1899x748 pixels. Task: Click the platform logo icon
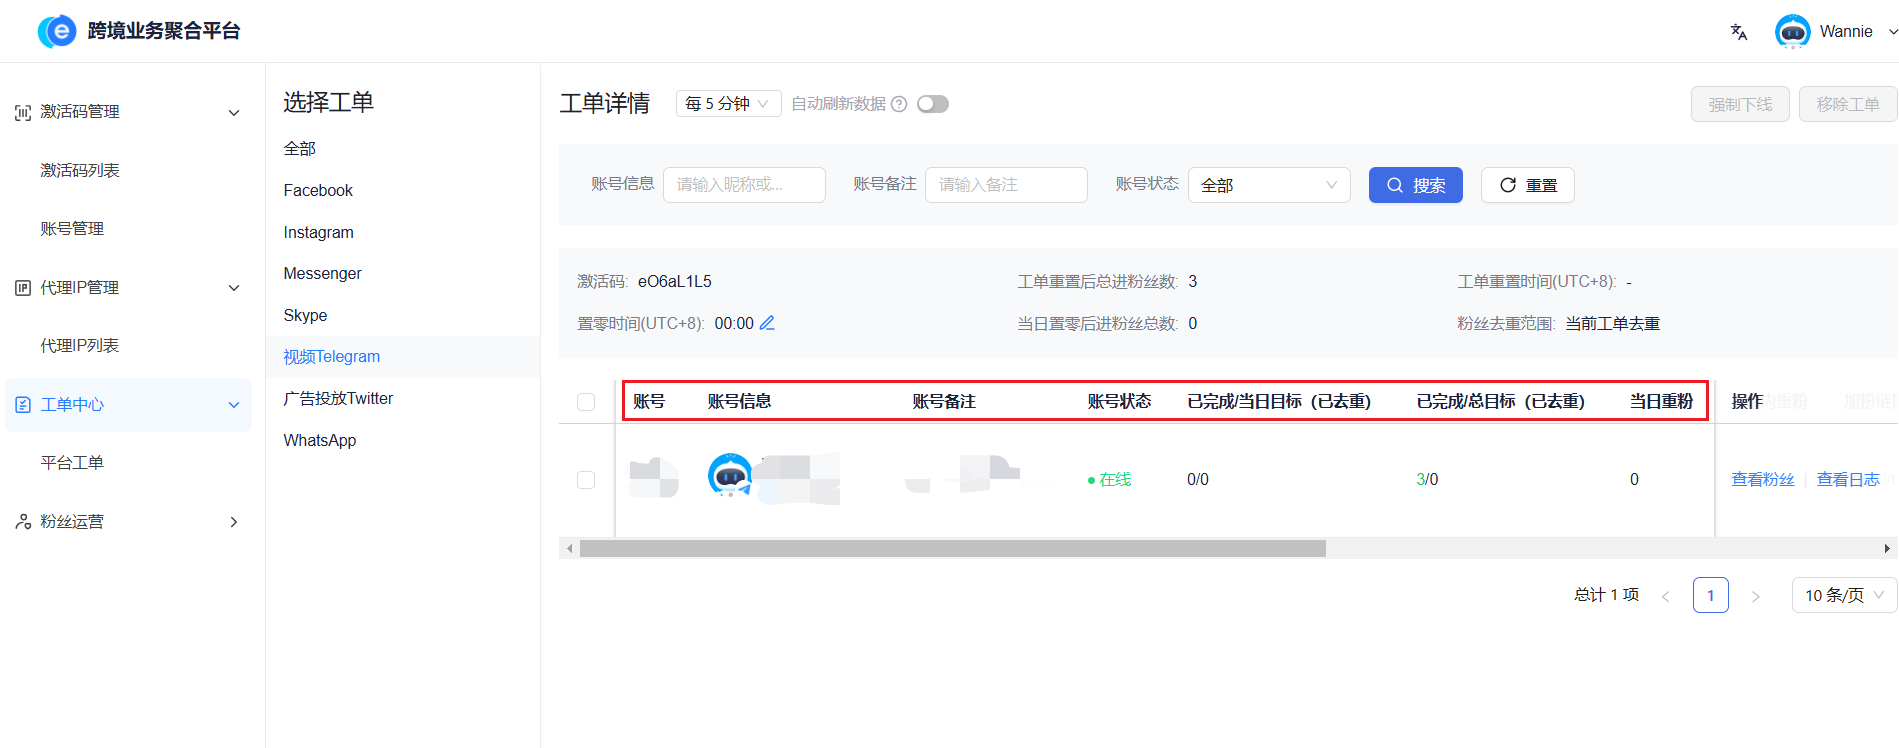pyautogui.click(x=57, y=31)
